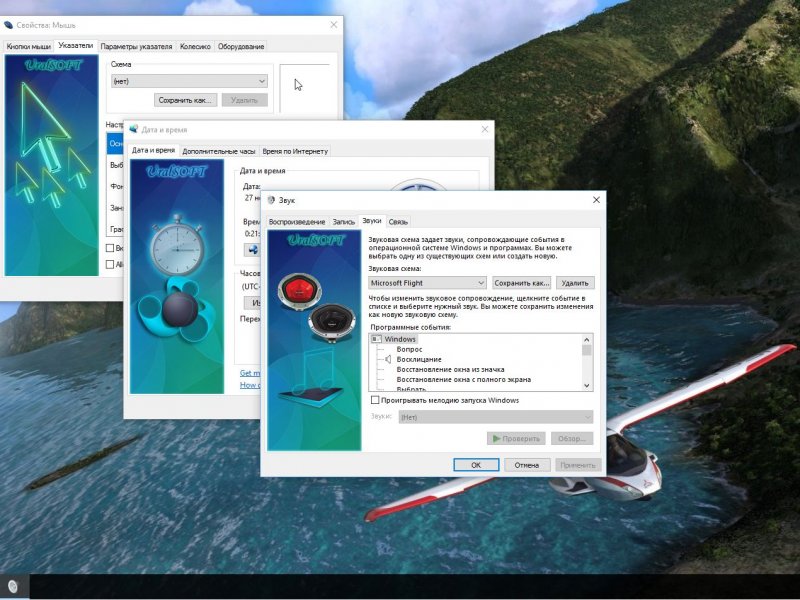Click the Звуковая схема: label
This screenshot has width=800, height=600.
396,268
